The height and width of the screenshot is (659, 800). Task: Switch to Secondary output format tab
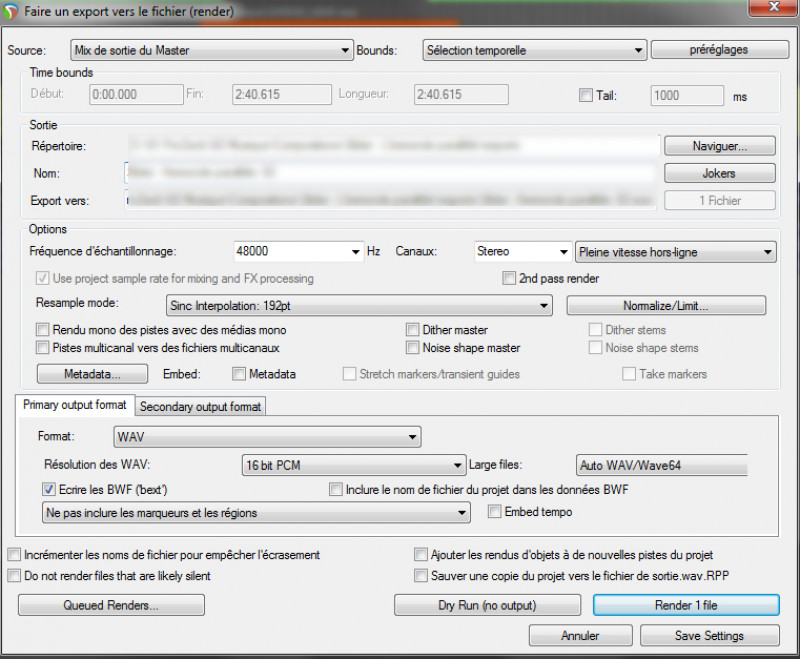point(200,407)
